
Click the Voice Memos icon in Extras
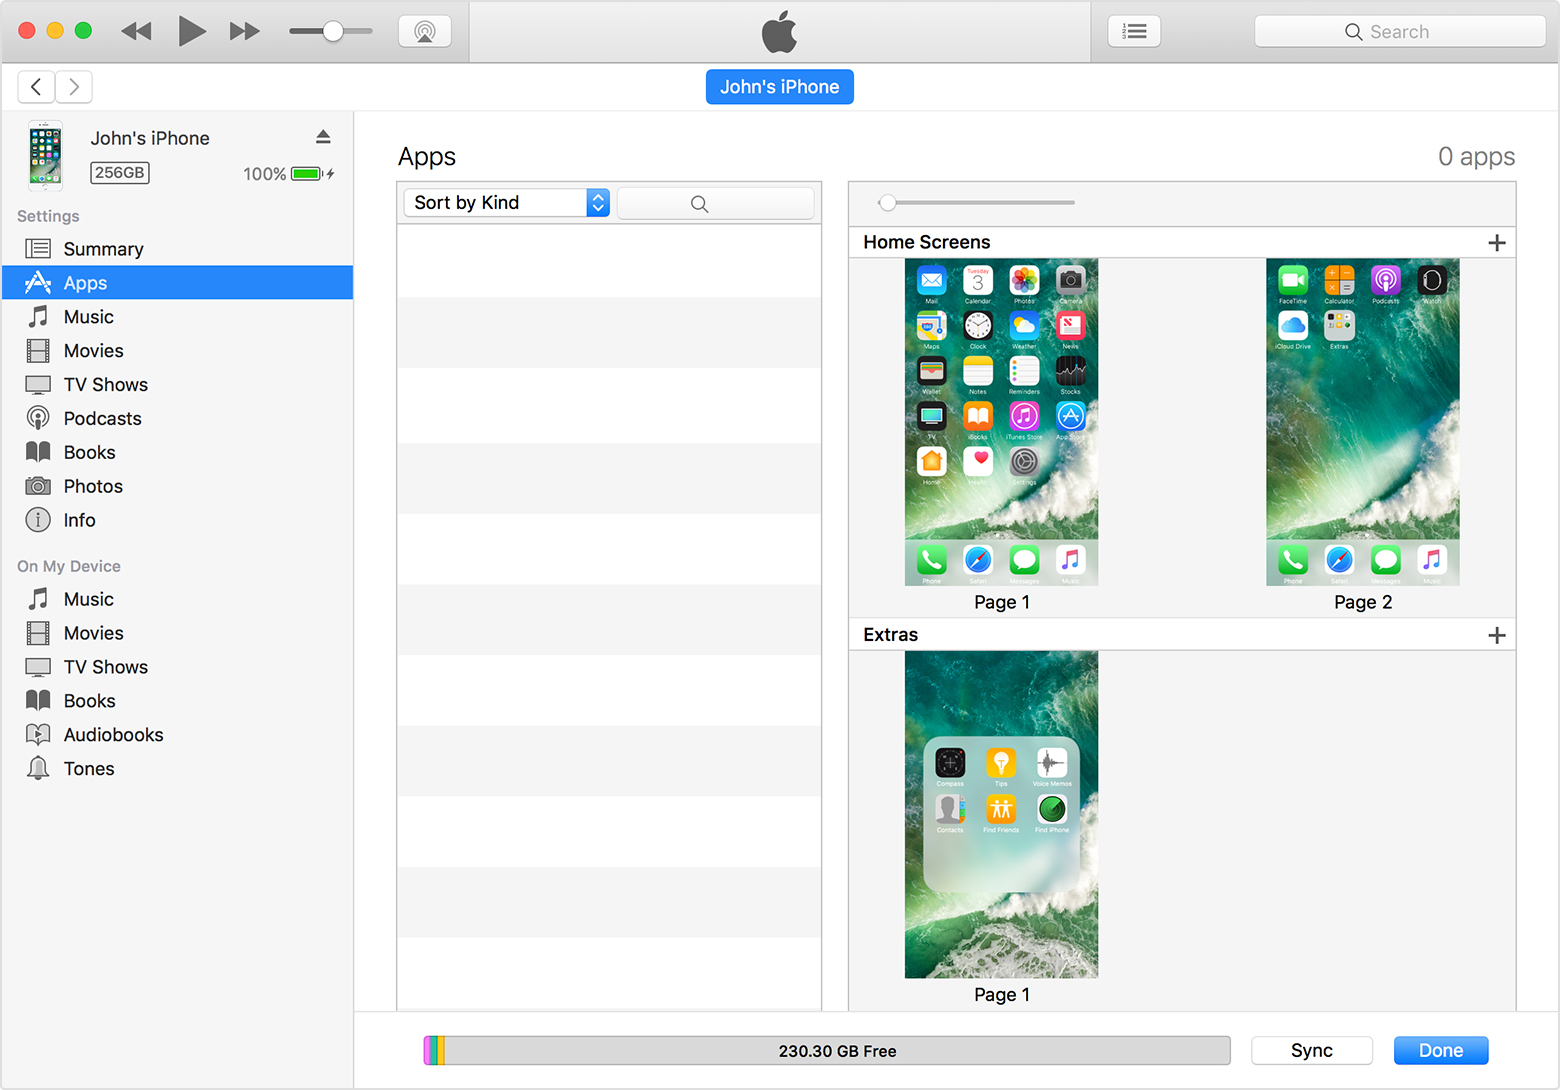(x=1052, y=763)
